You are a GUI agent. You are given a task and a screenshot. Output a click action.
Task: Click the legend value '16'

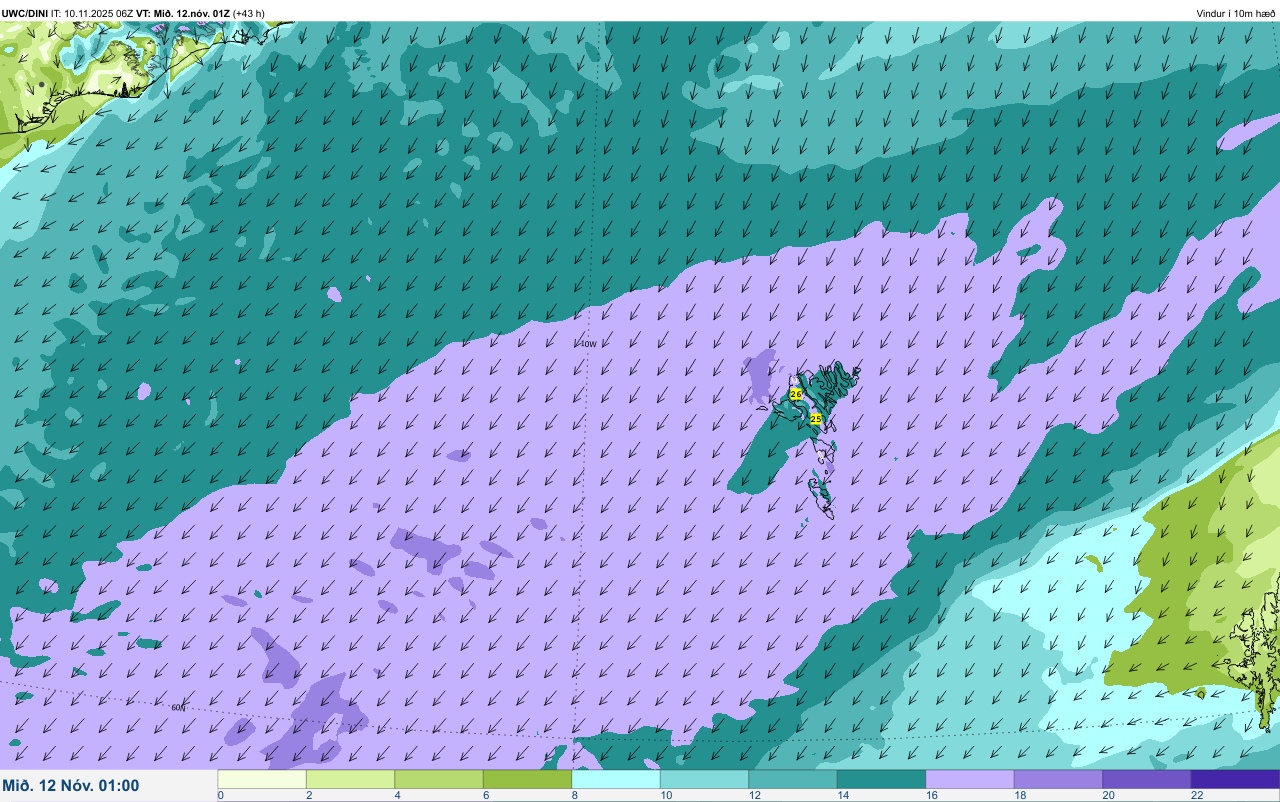tap(930, 796)
